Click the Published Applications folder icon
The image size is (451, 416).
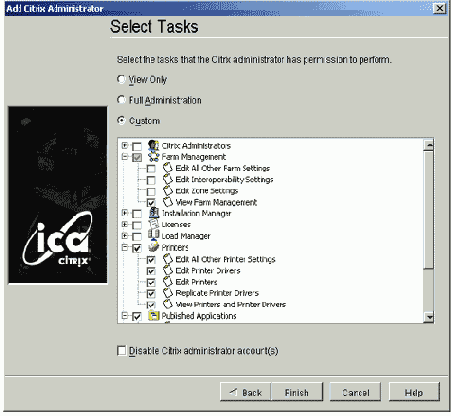click(x=153, y=315)
